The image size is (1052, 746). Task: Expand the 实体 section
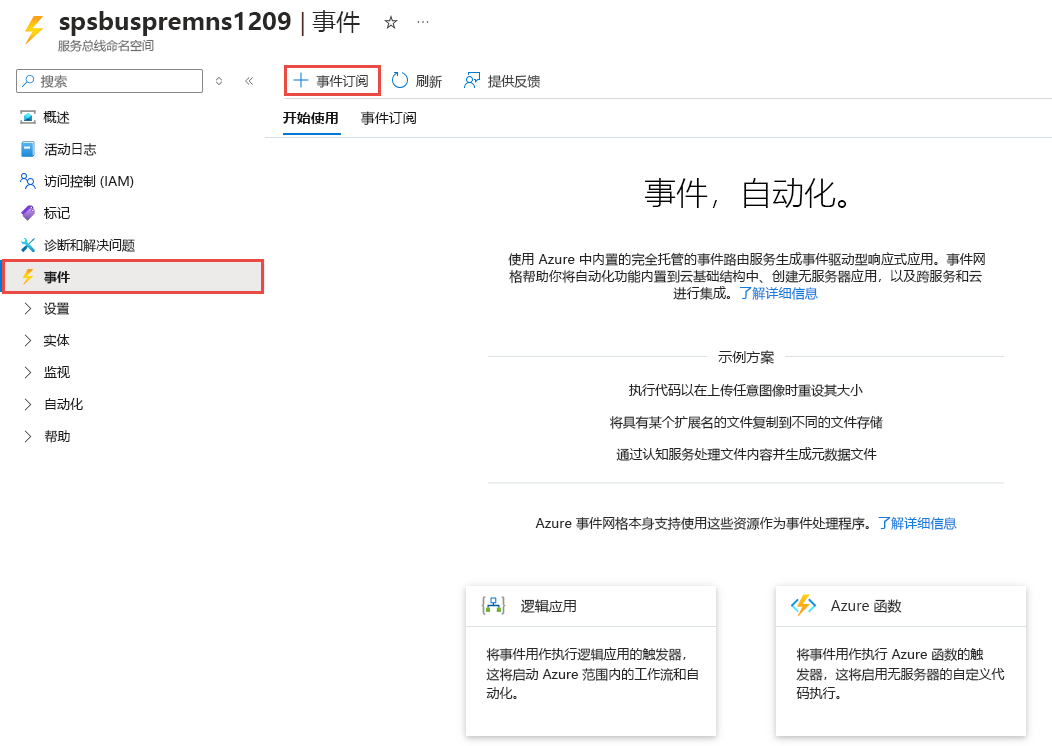pyautogui.click(x=28, y=341)
